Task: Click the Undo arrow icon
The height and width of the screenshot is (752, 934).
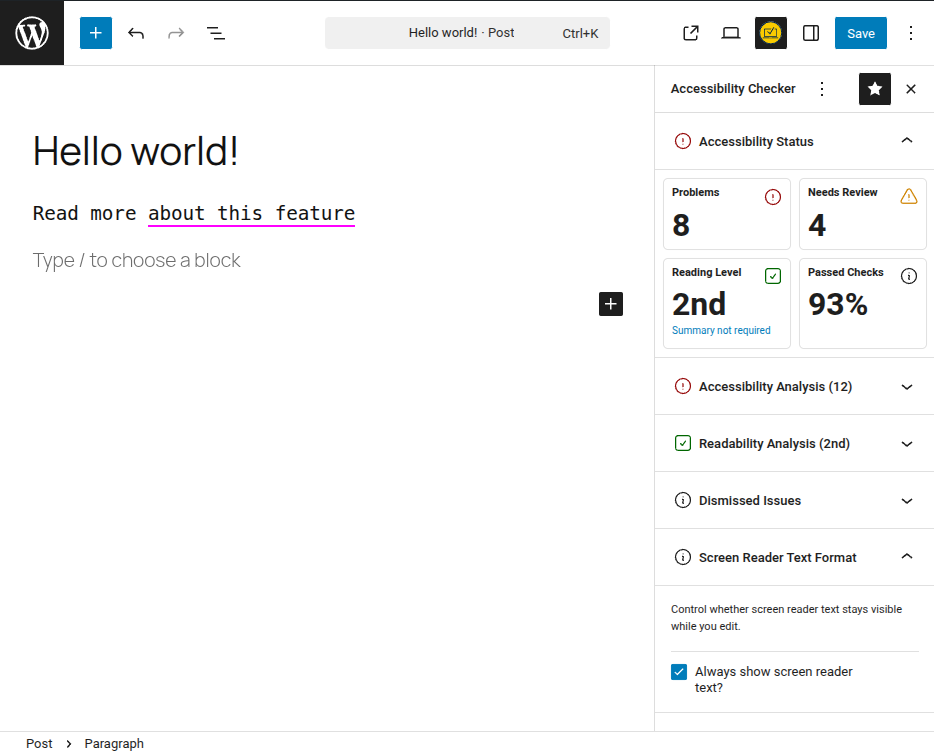Action: [x=136, y=32]
